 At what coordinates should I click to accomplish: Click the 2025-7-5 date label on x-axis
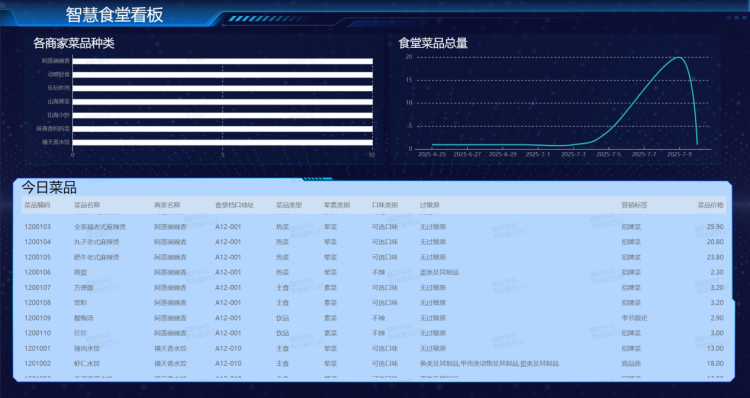pyautogui.click(x=608, y=155)
